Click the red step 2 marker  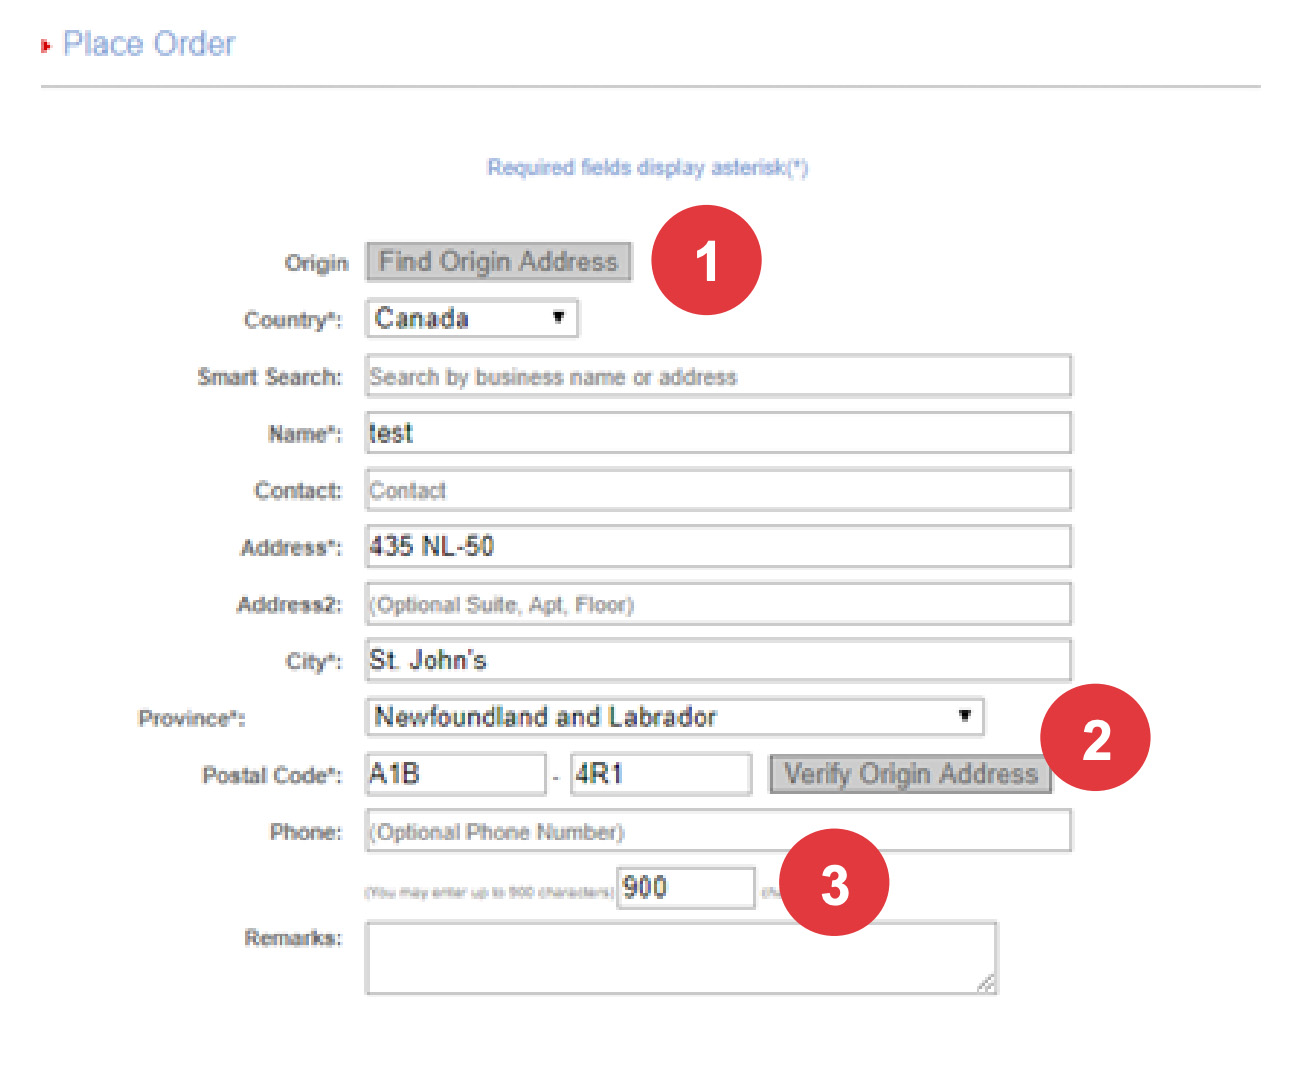[x=1095, y=739]
